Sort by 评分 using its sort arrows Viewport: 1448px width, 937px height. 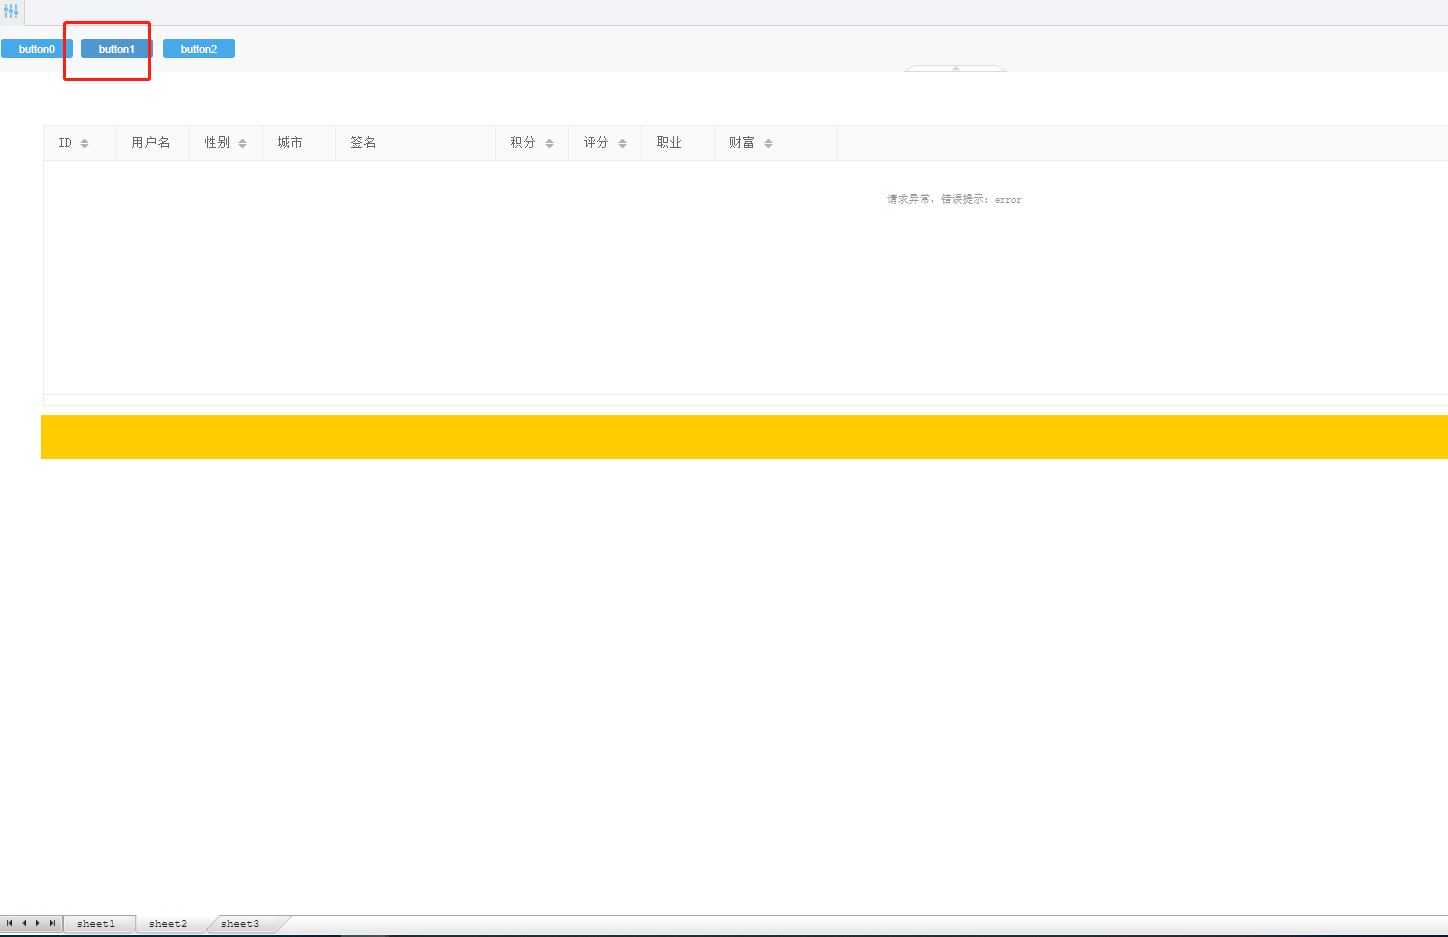pos(622,143)
